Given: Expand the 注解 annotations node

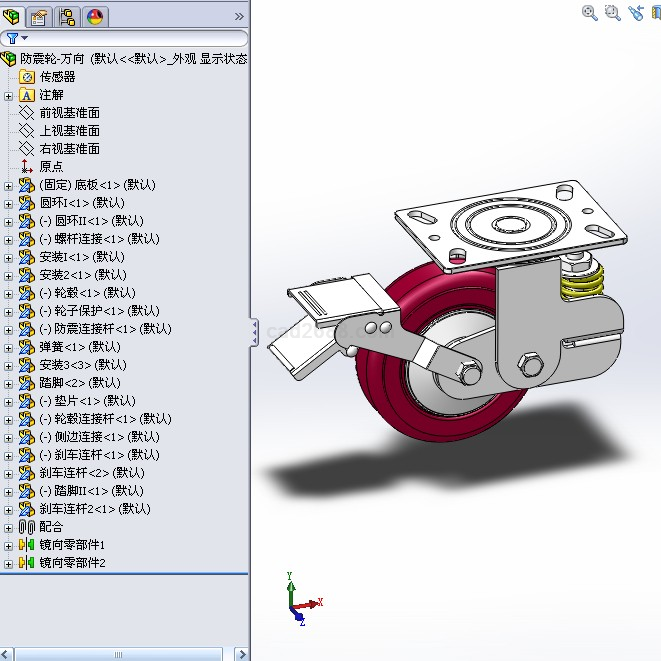Looking at the screenshot, I should tap(9, 95).
